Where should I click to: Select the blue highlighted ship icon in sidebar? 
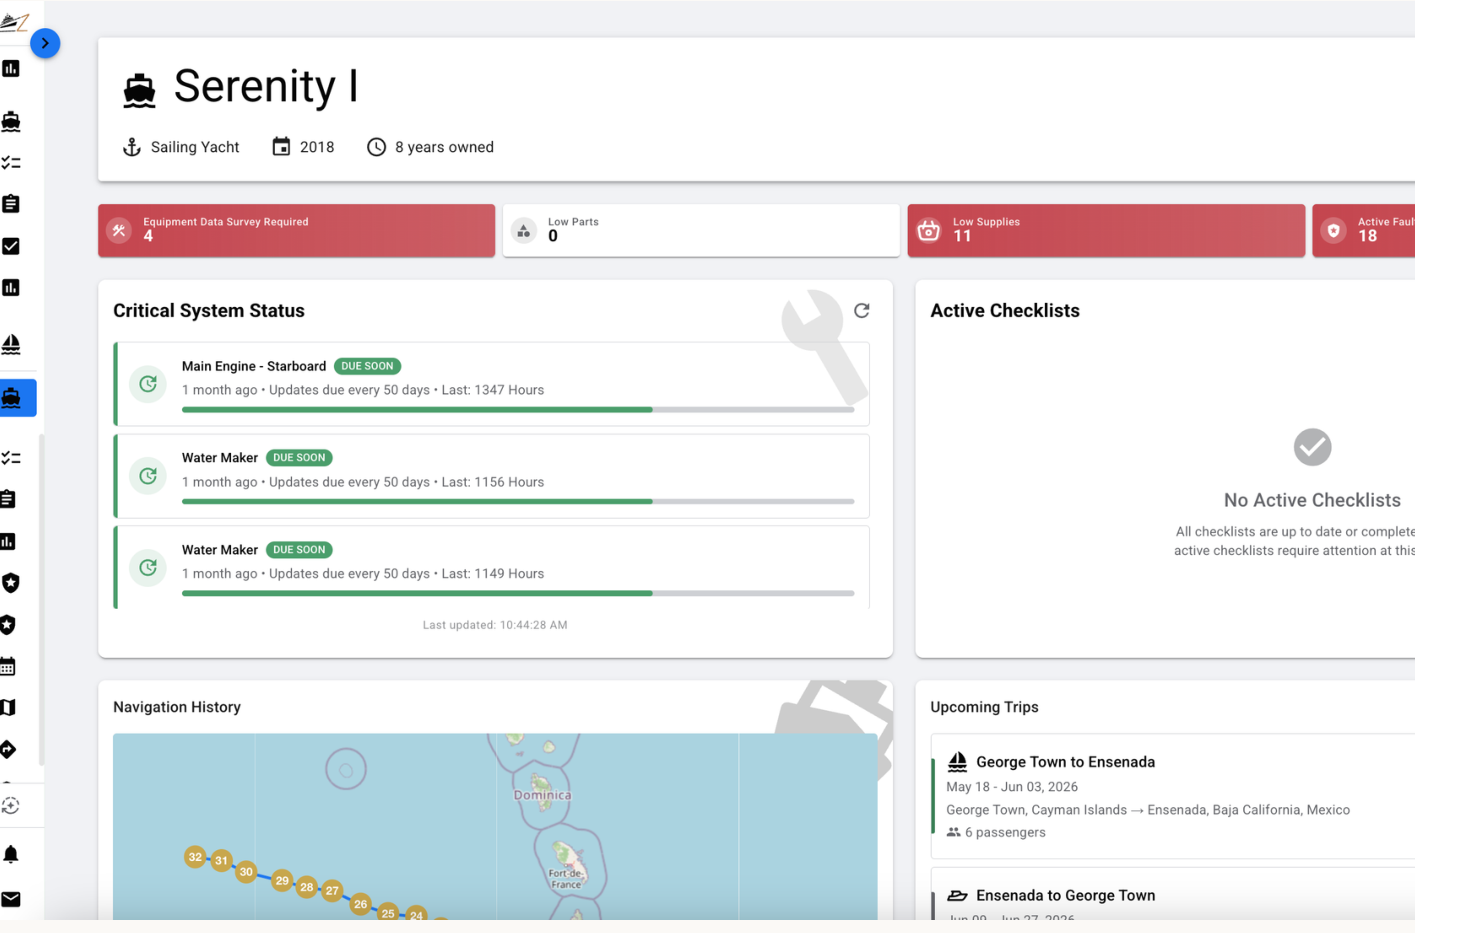(12, 398)
